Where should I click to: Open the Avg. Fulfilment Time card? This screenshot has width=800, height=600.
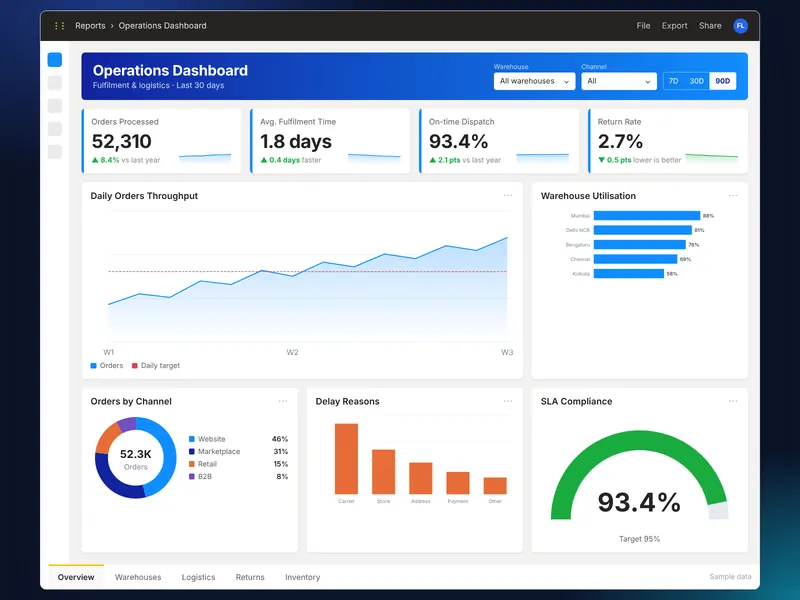click(x=331, y=141)
